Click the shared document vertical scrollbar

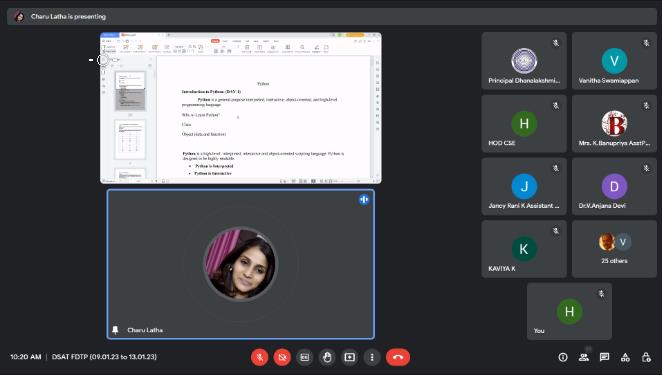[372, 116]
